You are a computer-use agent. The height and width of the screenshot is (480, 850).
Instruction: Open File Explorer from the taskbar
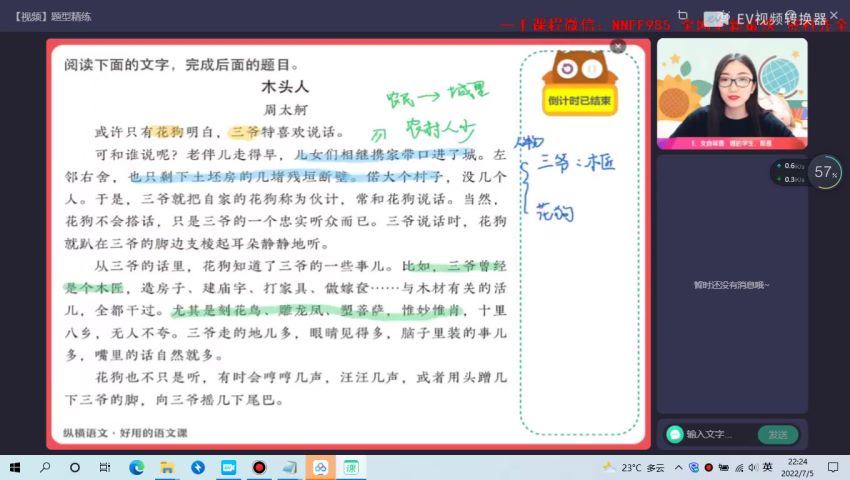click(167, 468)
